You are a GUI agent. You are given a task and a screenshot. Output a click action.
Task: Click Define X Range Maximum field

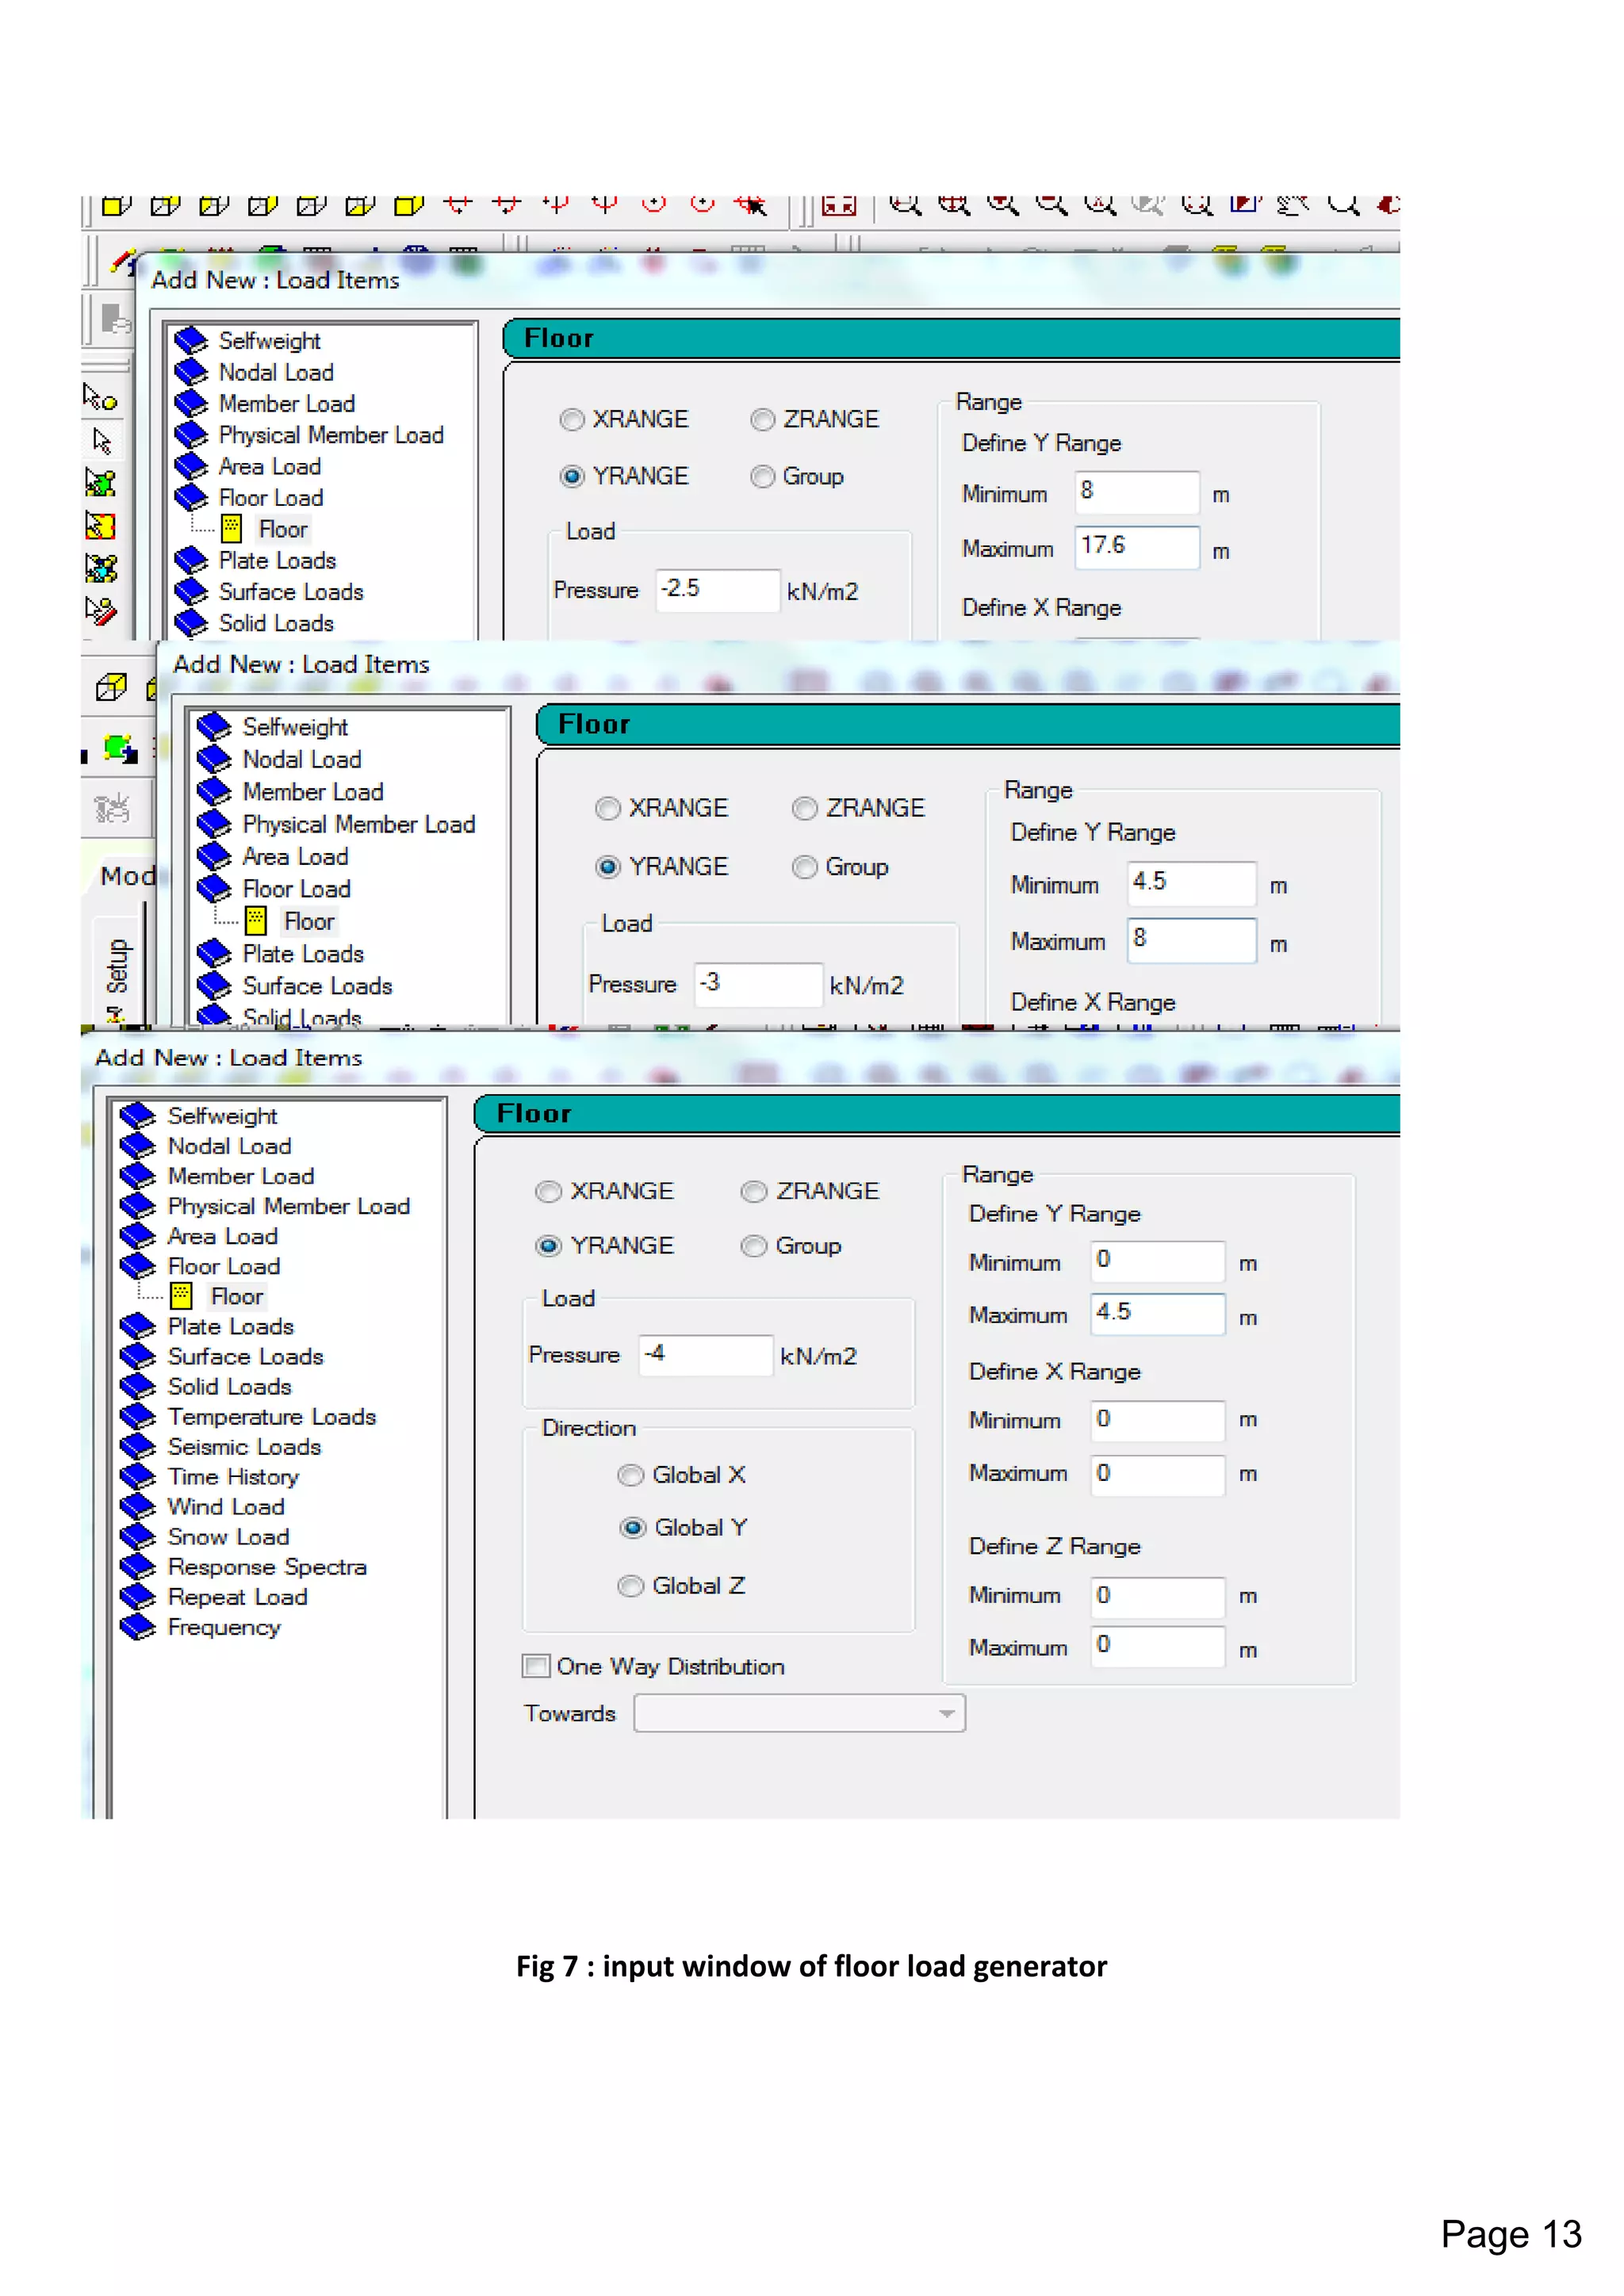1158,1475
